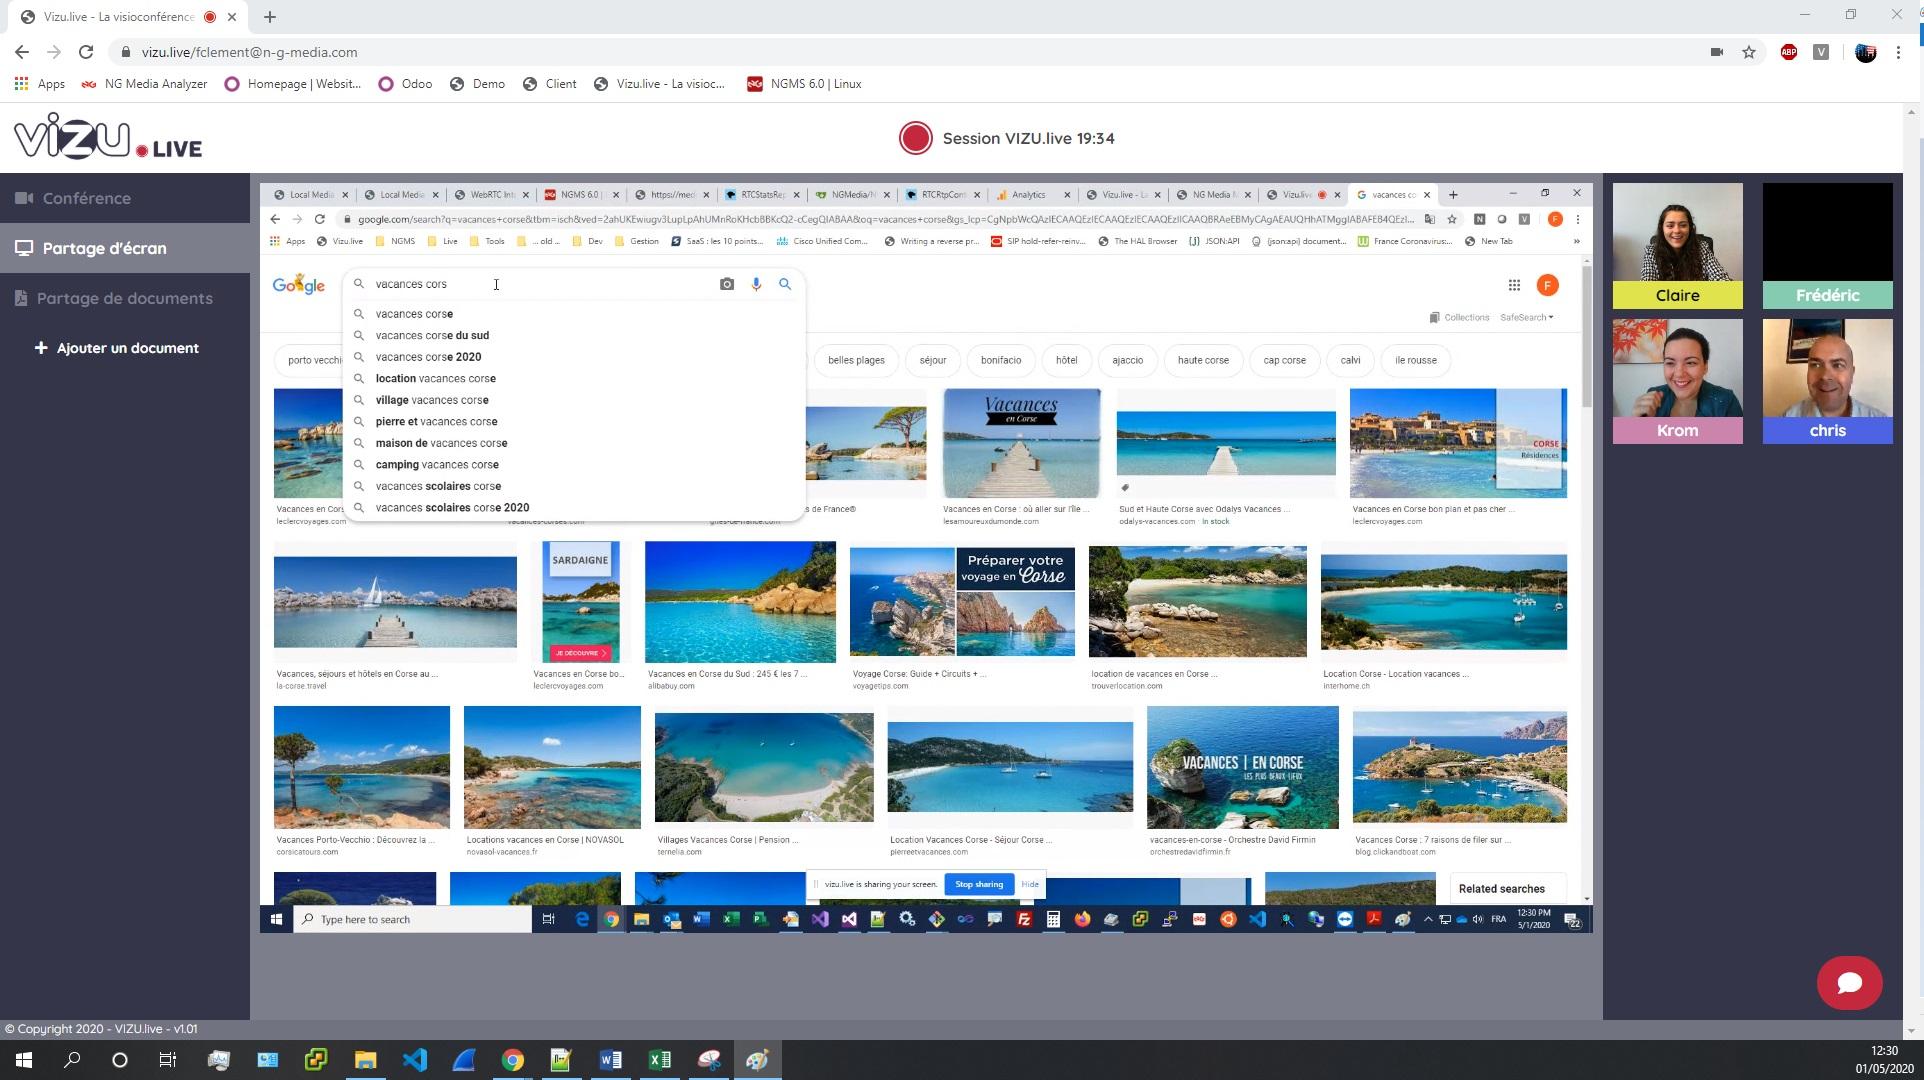Select the 'cap corse' filter chip
The image size is (1924, 1080).
pyautogui.click(x=1284, y=360)
